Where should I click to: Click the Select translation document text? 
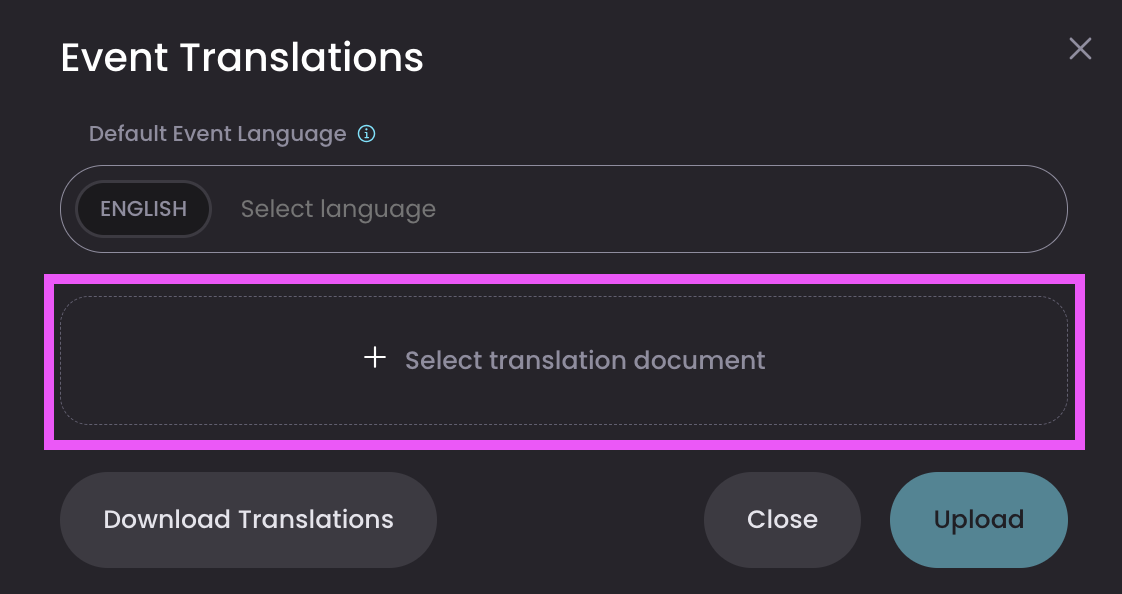(585, 360)
